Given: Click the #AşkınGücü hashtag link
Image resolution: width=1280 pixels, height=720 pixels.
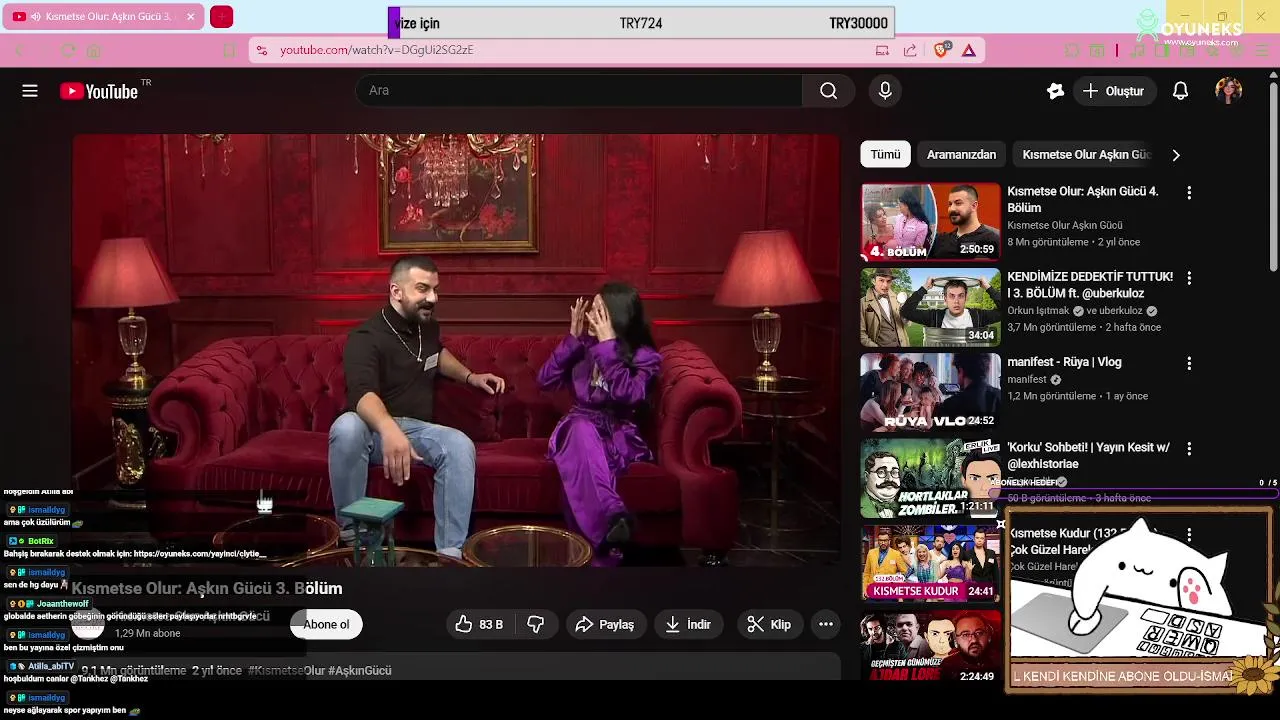Looking at the screenshot, I should (x=361, y=670).
